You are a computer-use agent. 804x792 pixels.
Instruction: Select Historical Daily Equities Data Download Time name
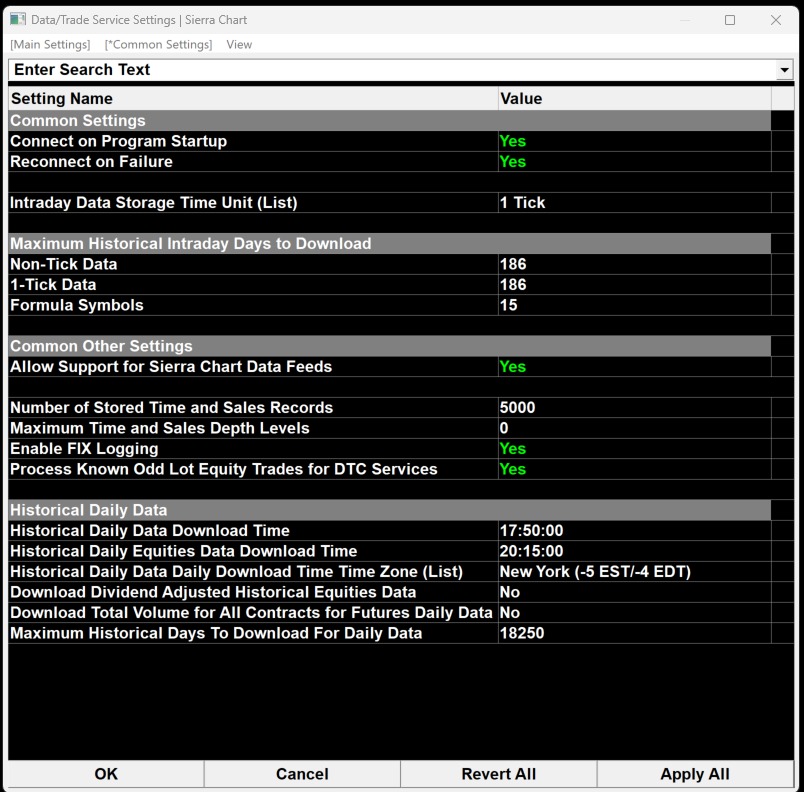coord(253,551)
